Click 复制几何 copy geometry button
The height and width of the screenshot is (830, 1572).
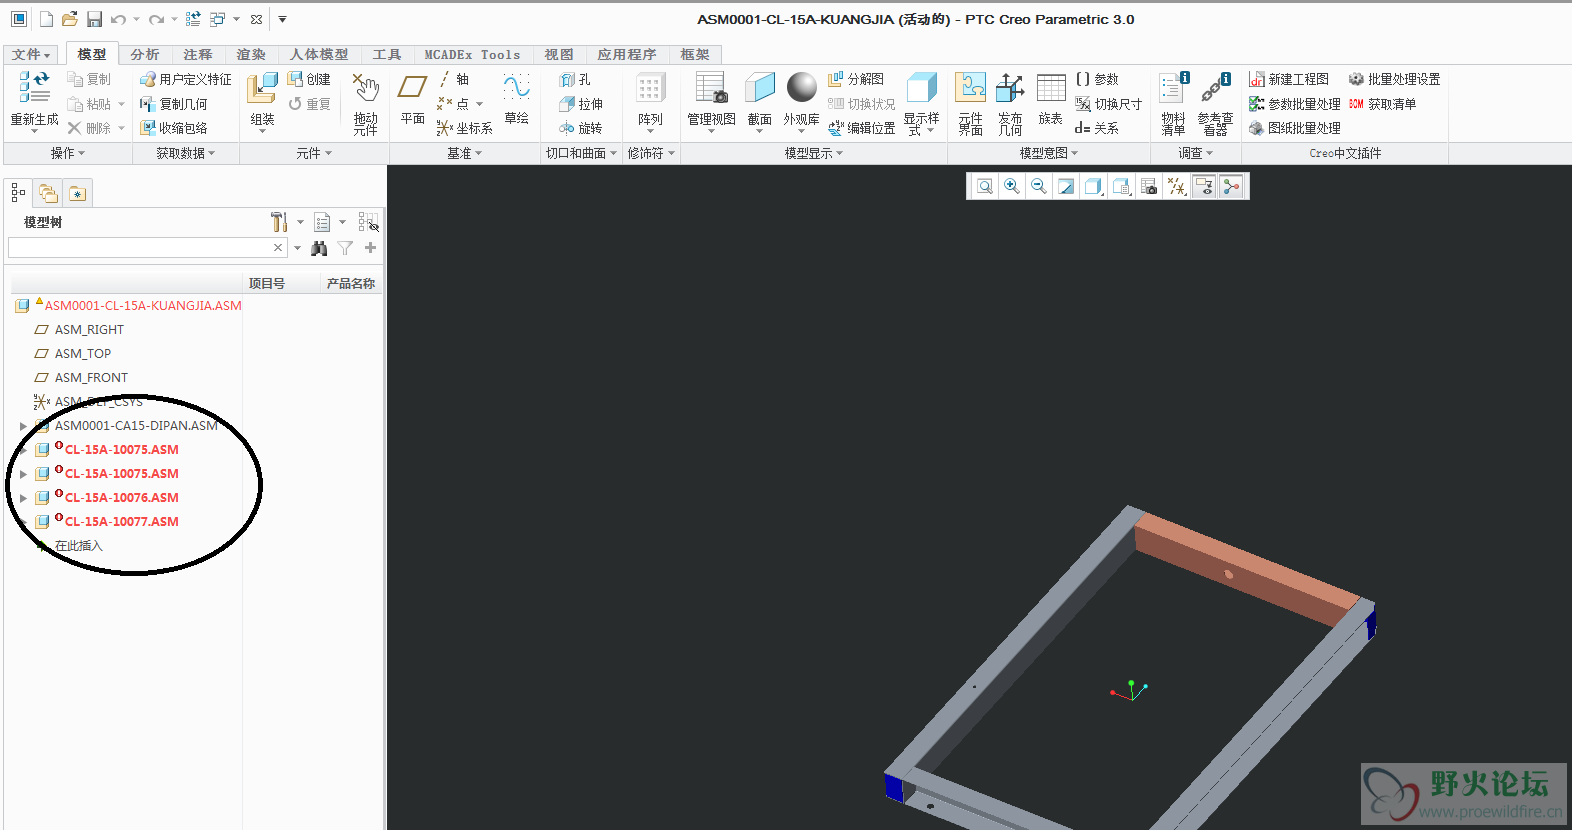174,104
